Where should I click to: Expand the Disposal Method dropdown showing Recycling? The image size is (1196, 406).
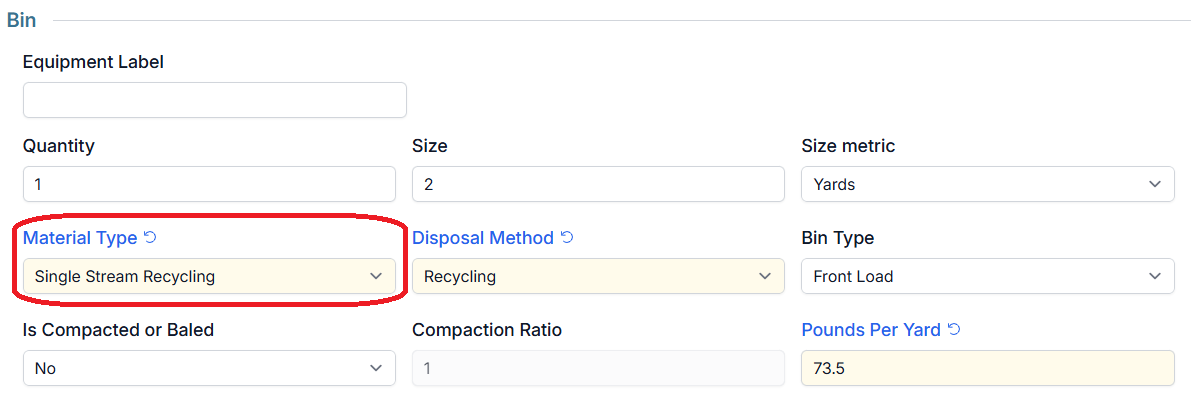(x=598, y=276)
